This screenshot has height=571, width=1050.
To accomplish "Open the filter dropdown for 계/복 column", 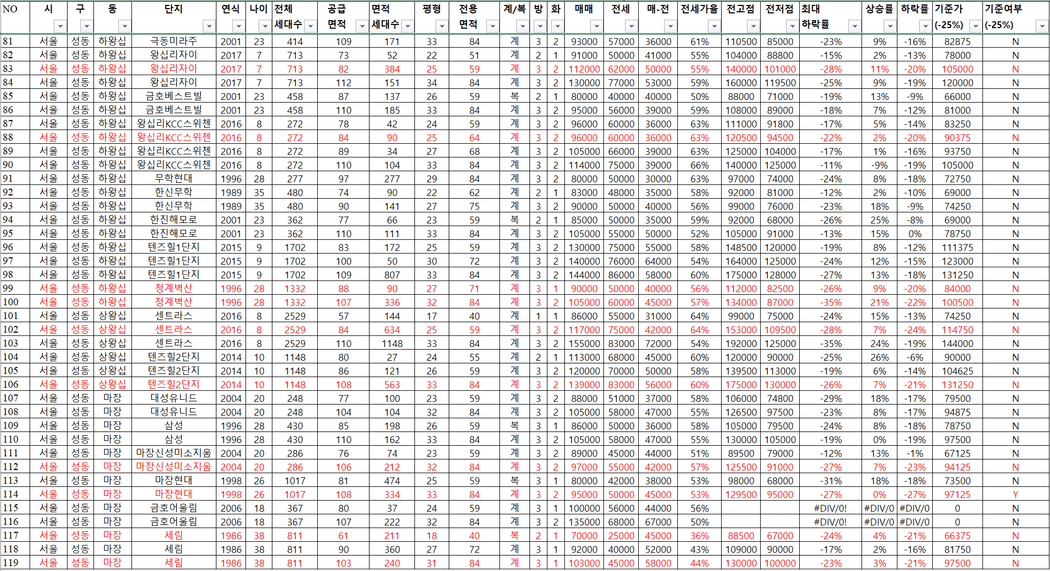I will (x=522, y=26).
